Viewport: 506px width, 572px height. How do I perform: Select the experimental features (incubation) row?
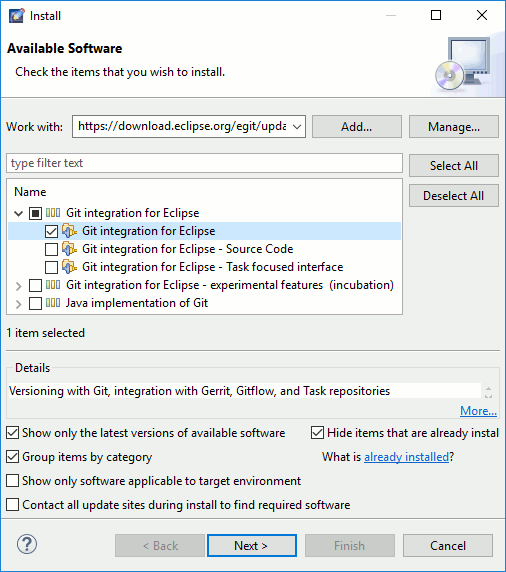(x=230, y=285)
